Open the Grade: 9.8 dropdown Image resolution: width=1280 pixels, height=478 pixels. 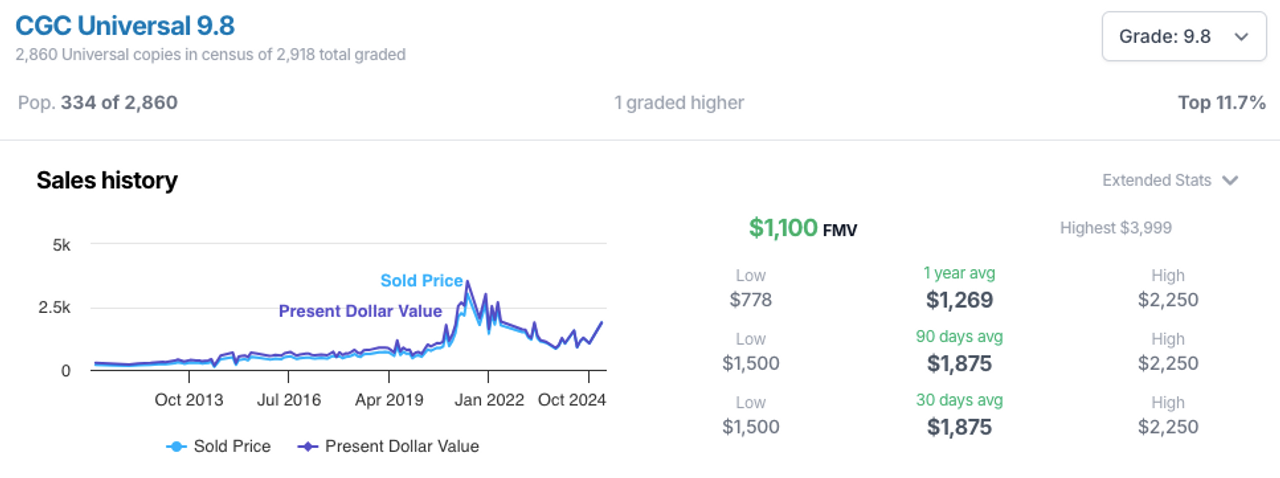(x=1183, y=37)
